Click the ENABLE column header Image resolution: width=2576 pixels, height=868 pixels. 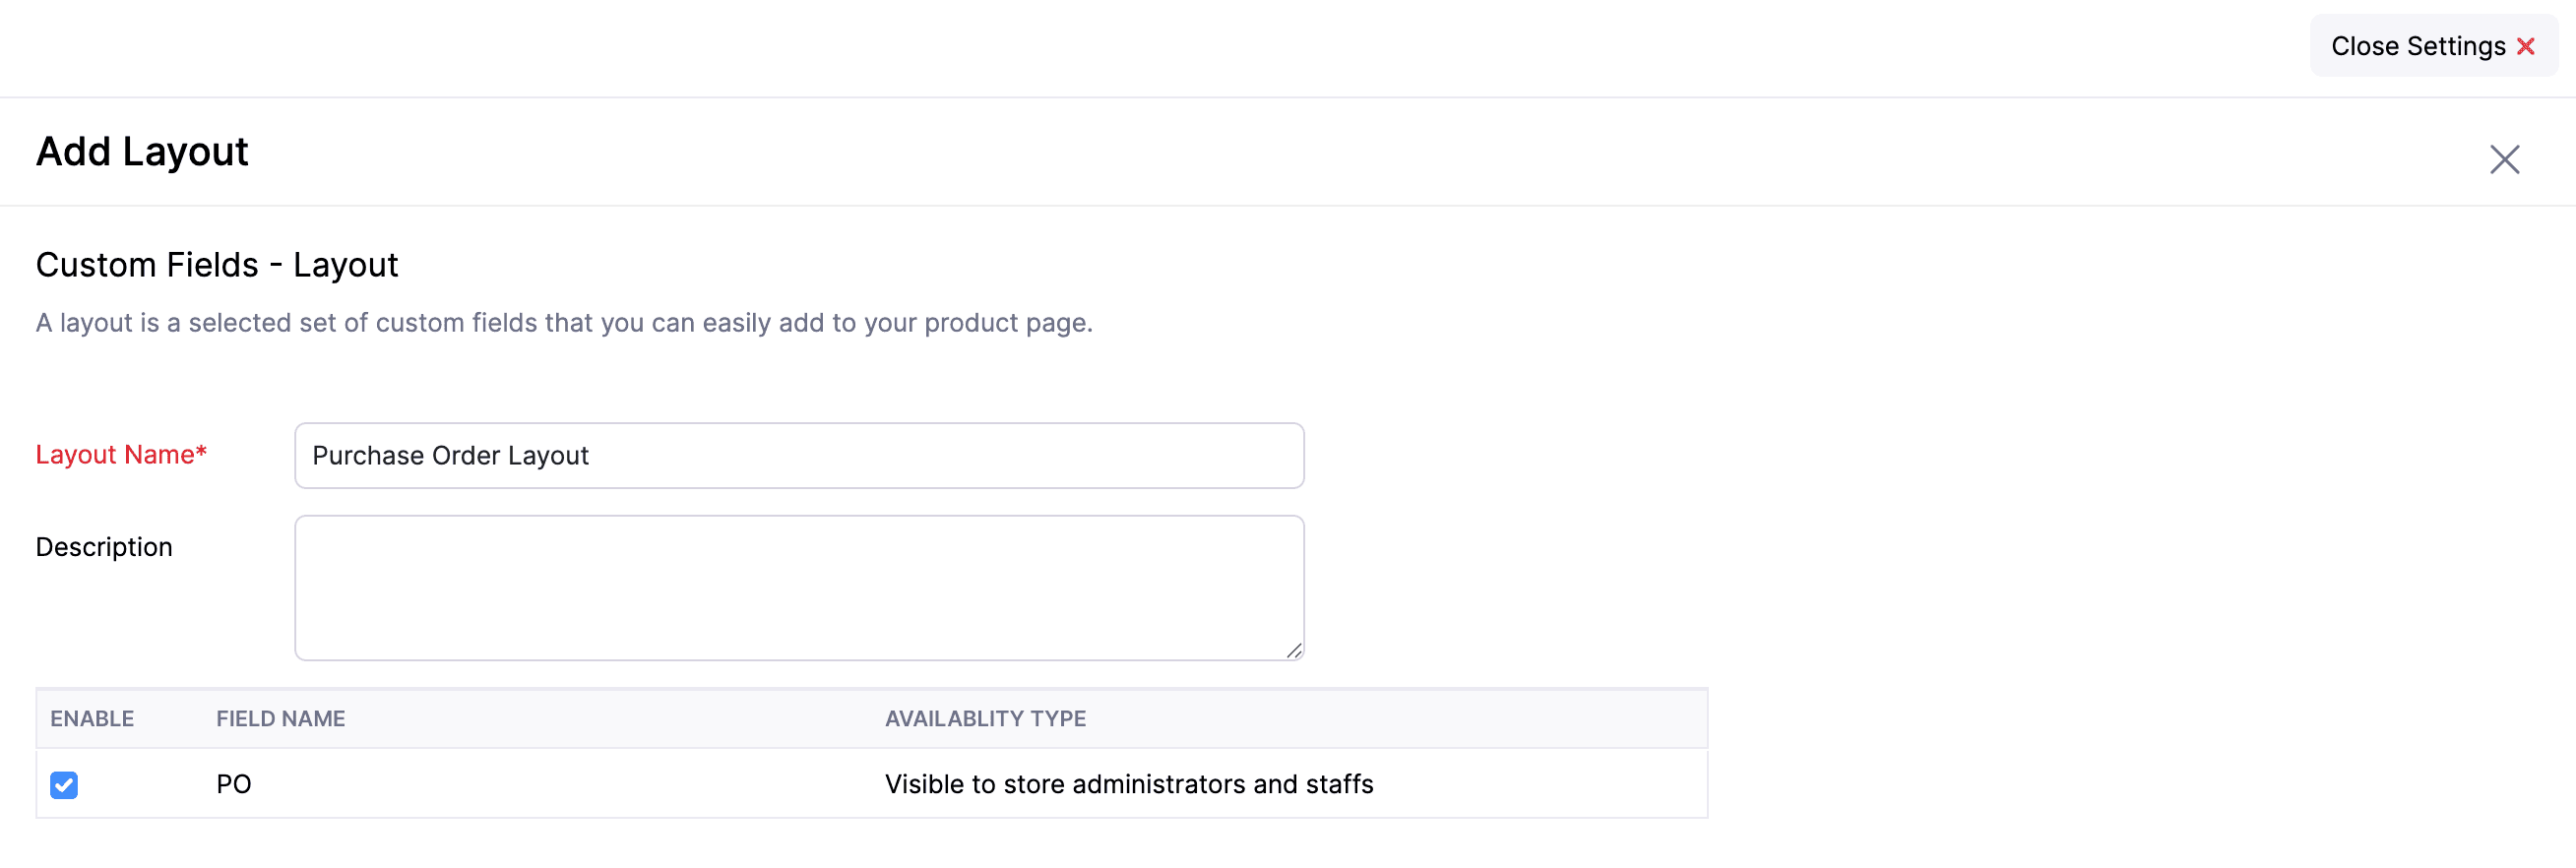click(x=92, y=718)
